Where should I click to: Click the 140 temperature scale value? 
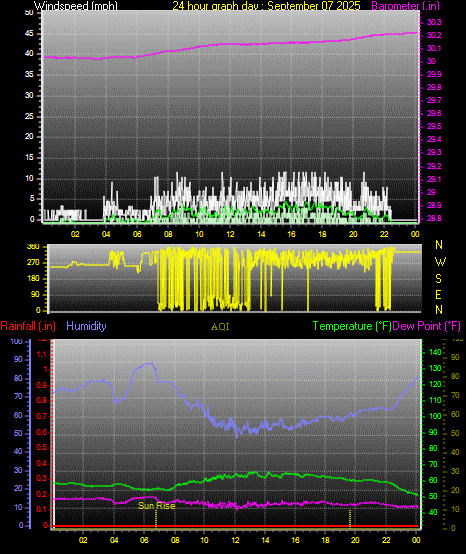coord(435,352)
